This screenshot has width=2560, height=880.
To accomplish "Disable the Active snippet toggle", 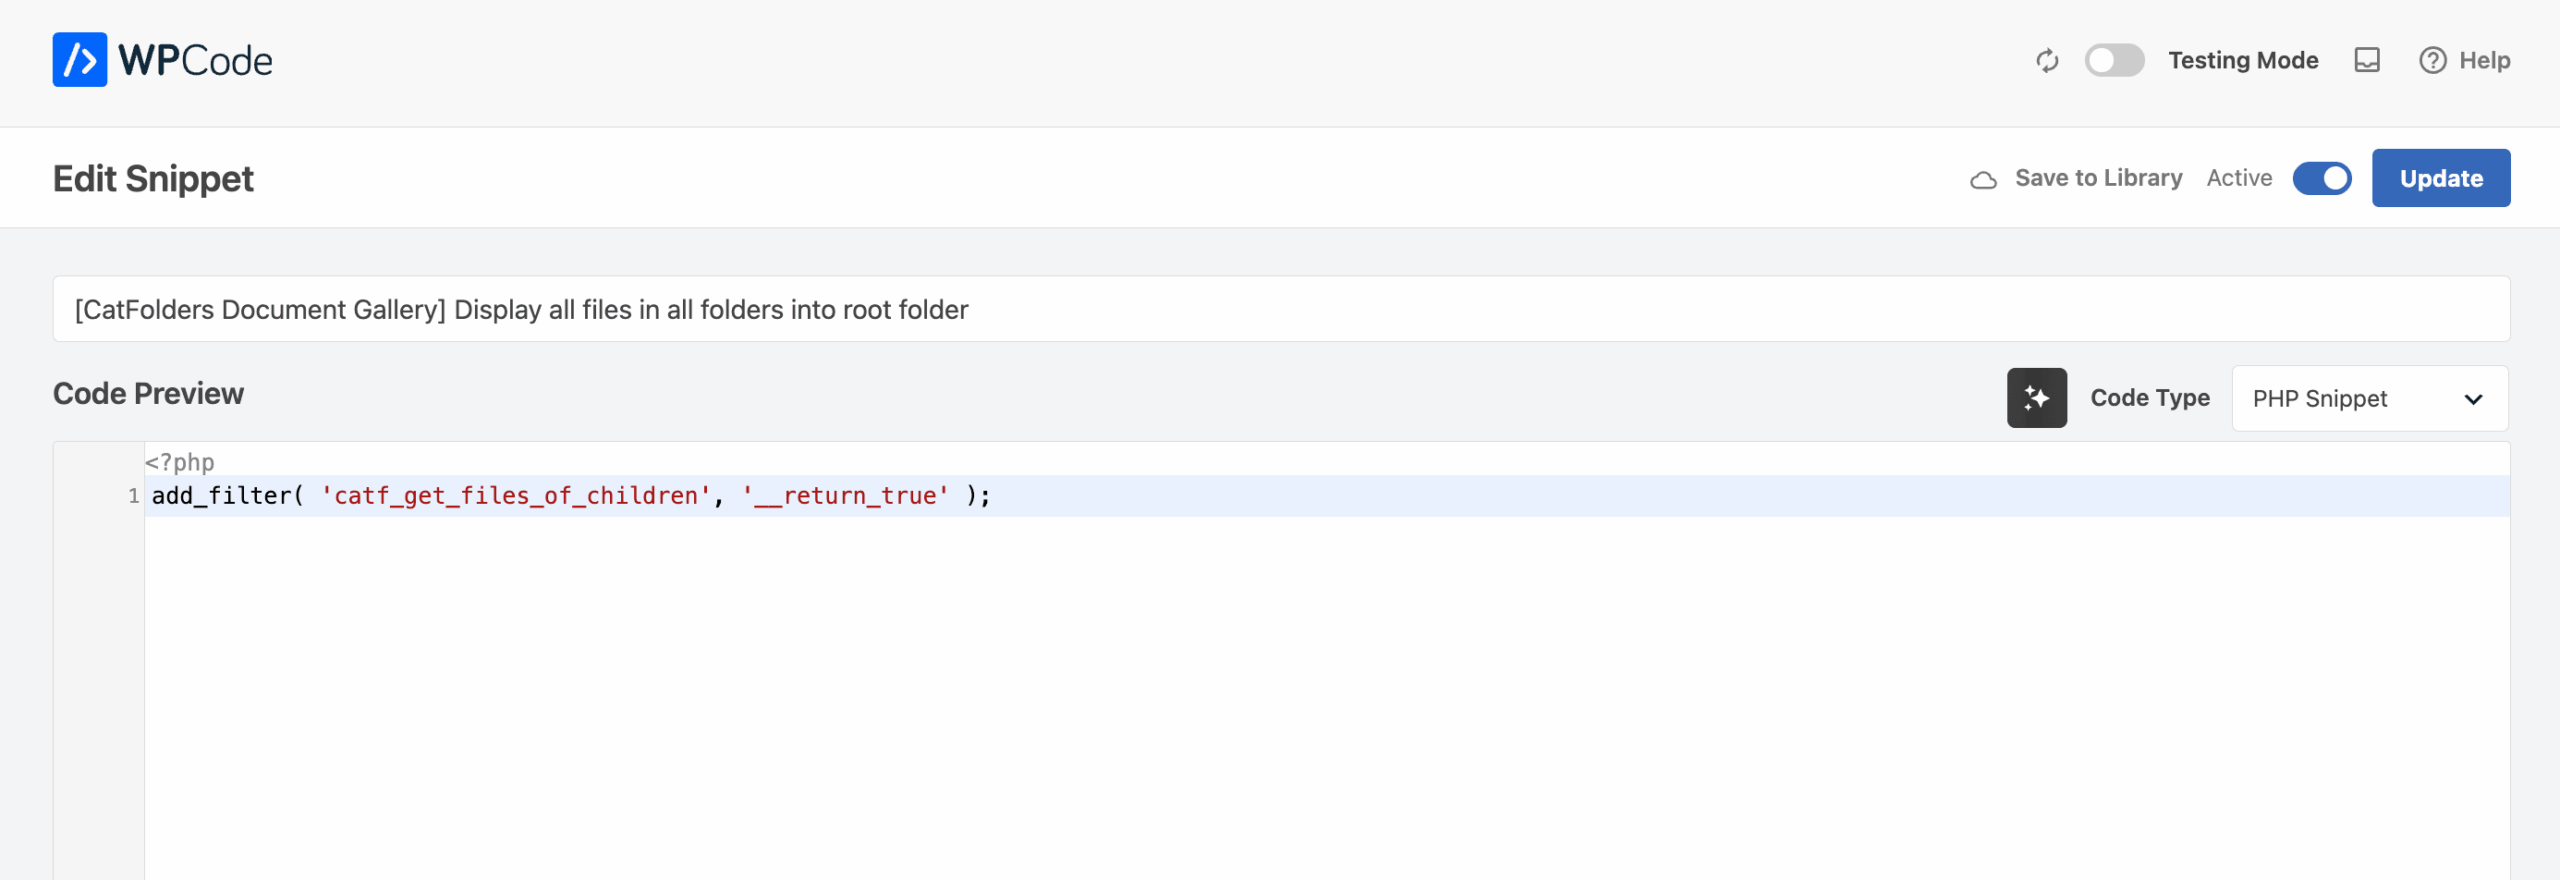I will 2321,179.
